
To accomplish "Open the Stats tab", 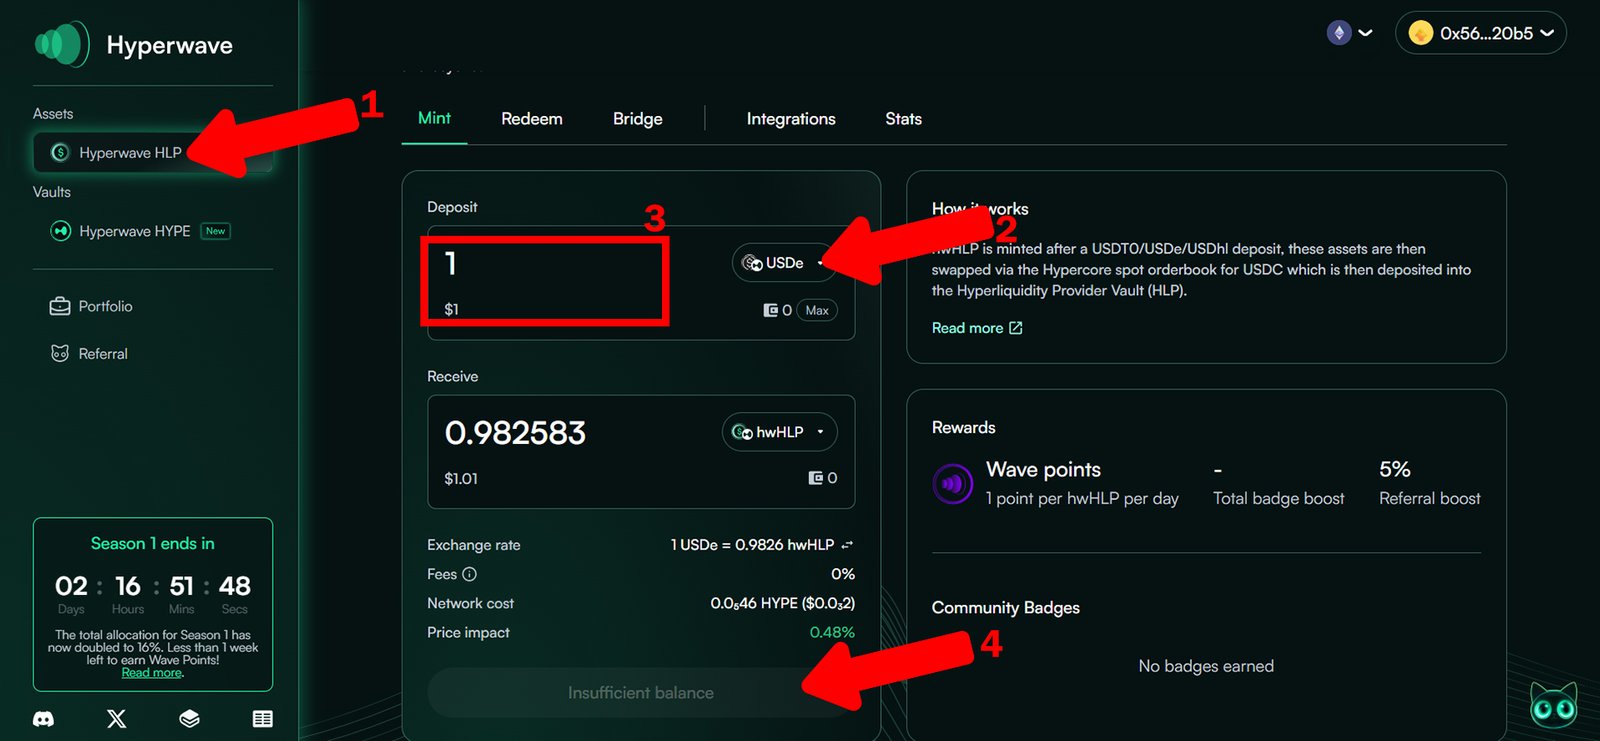I will pos(903,119).
